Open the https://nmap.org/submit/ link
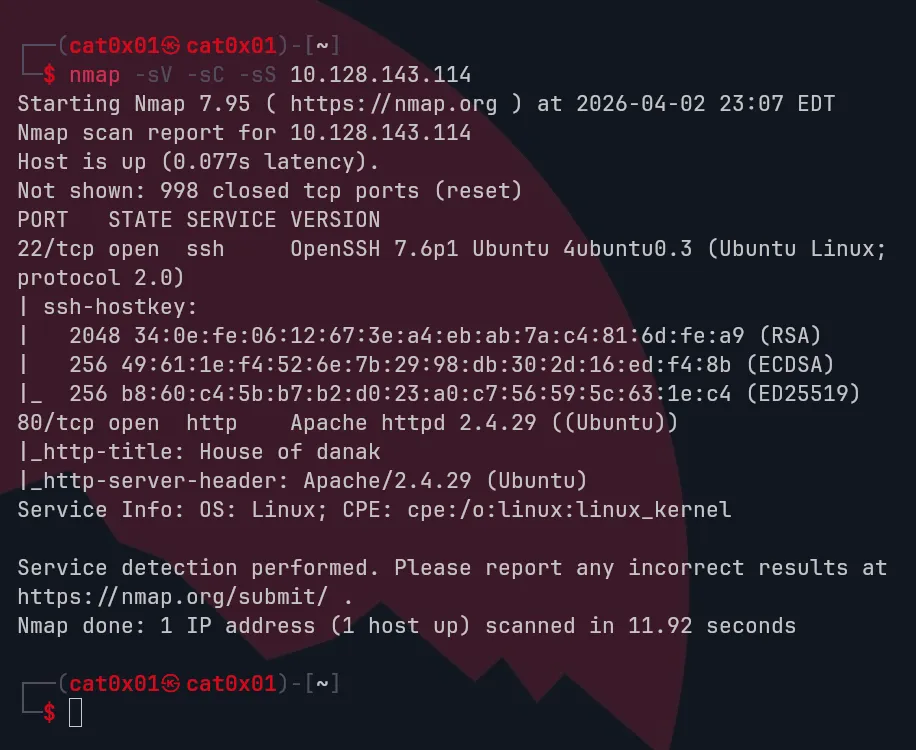Image resolution: width=916 pixels, height=750 pixels. (x=180, y=597)
